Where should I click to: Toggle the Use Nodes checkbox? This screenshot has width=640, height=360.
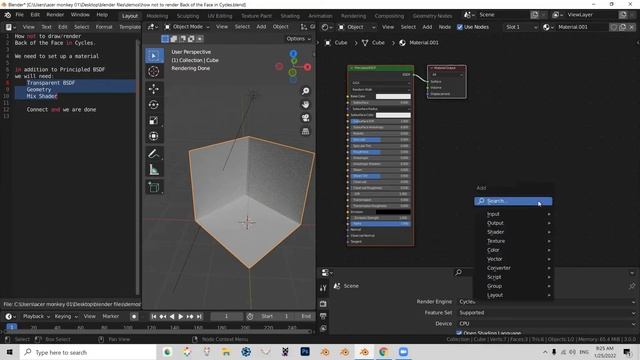point(460,27)
